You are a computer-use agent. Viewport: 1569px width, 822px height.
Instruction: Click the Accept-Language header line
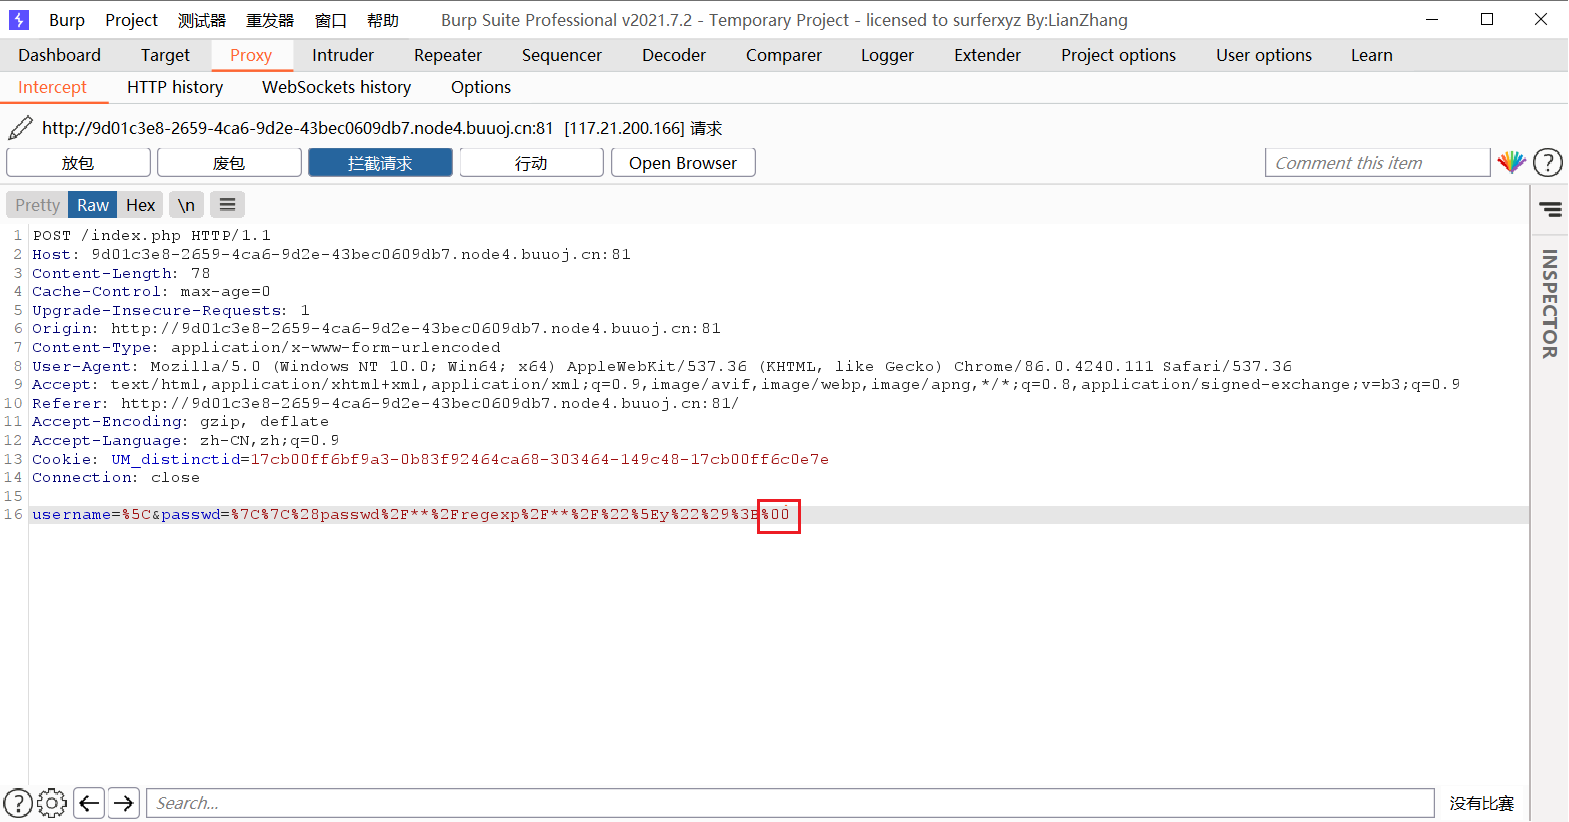click(x=185, y=441)
